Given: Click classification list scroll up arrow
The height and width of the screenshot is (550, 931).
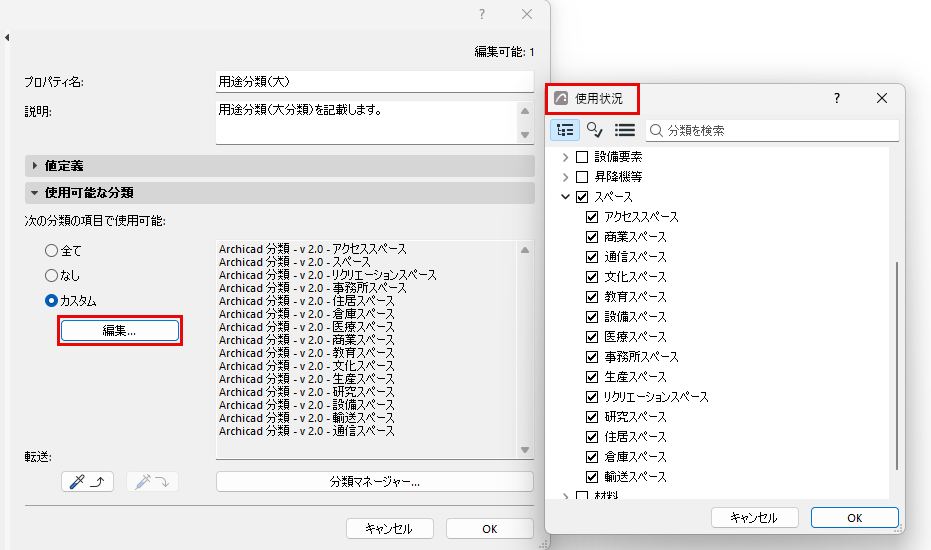Looking at the screenshot, I should 525,250.
